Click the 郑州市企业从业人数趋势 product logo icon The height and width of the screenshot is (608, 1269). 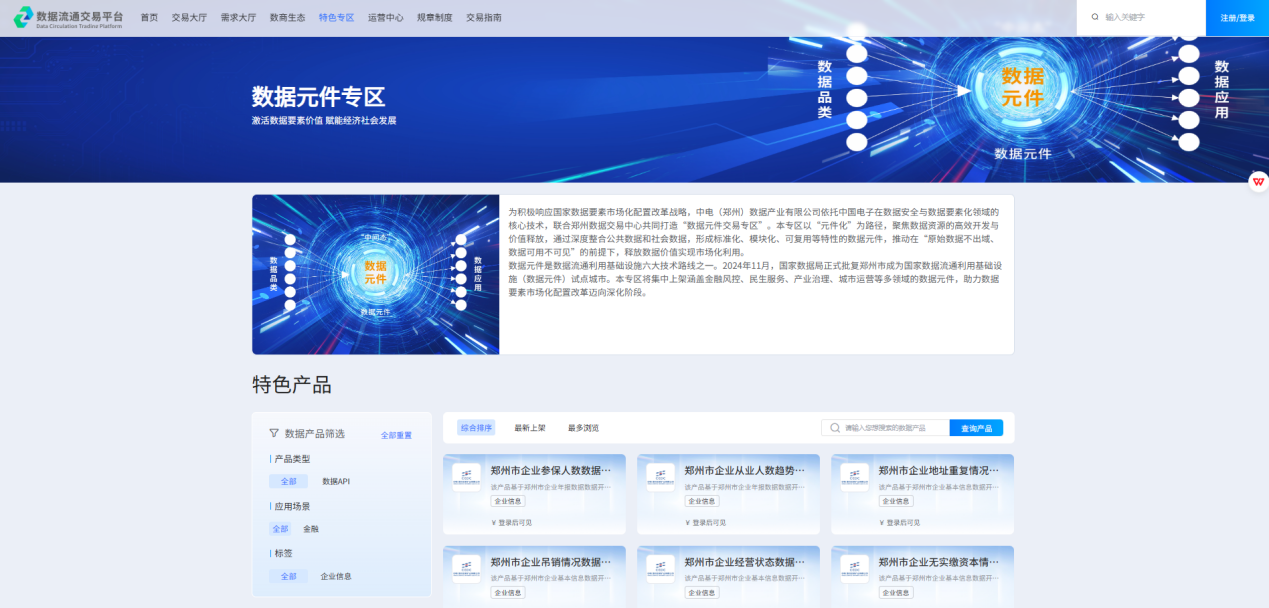(x=660, y=477)
